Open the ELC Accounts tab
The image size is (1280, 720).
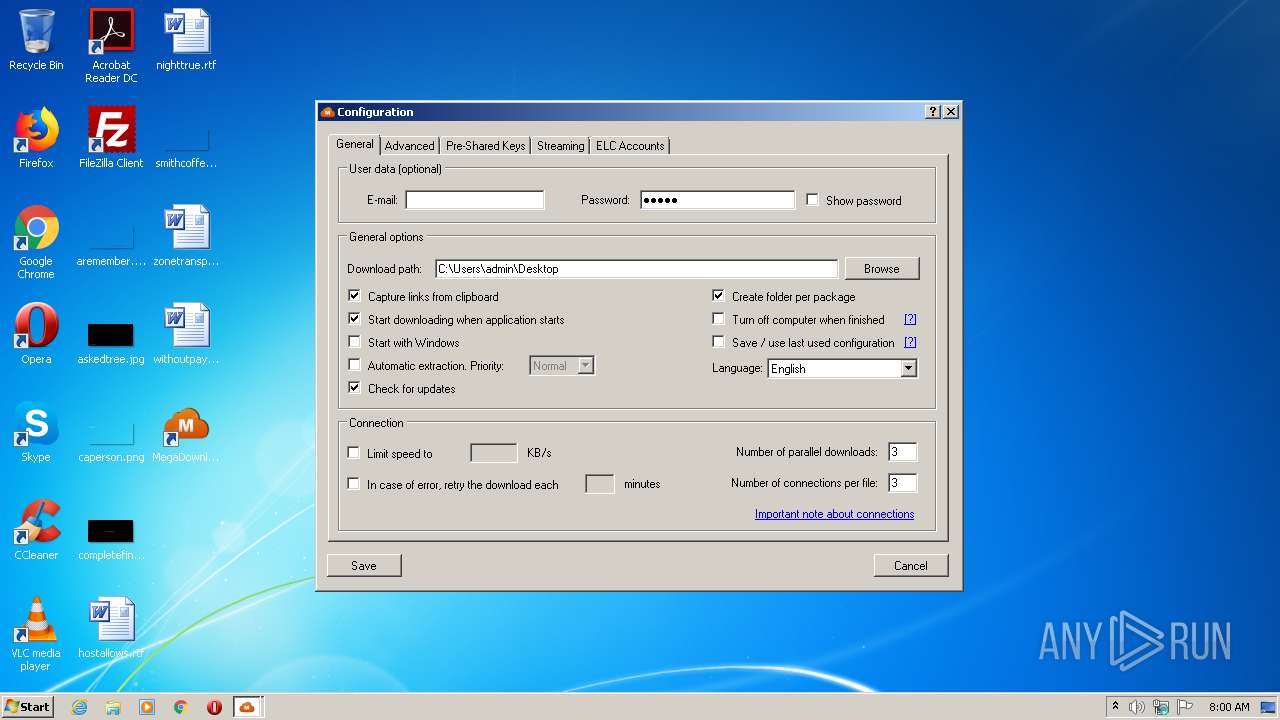630,146
